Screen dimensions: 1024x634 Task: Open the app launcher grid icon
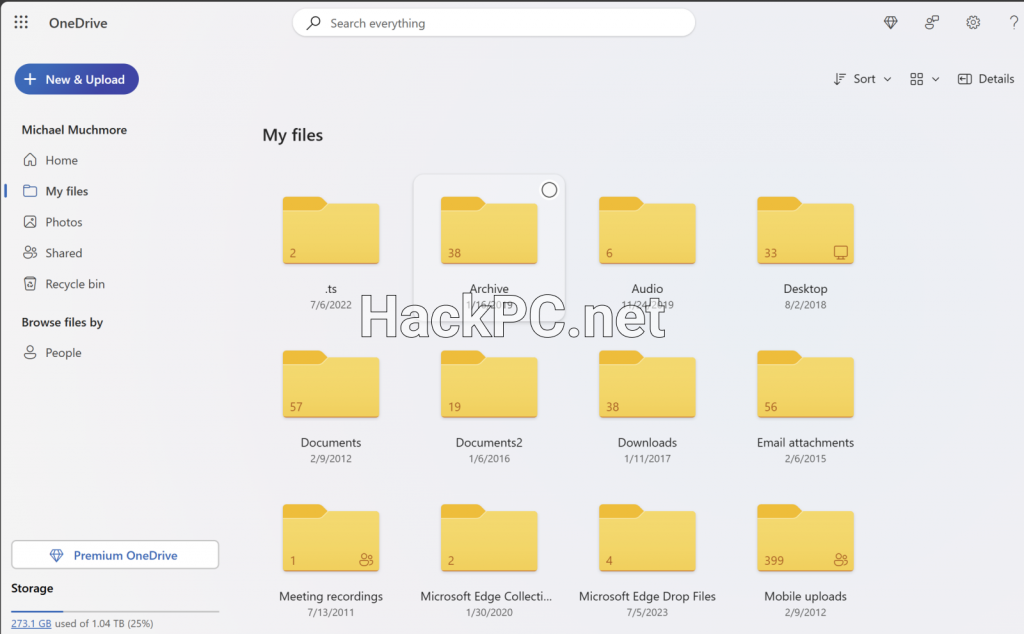(21, 23)
